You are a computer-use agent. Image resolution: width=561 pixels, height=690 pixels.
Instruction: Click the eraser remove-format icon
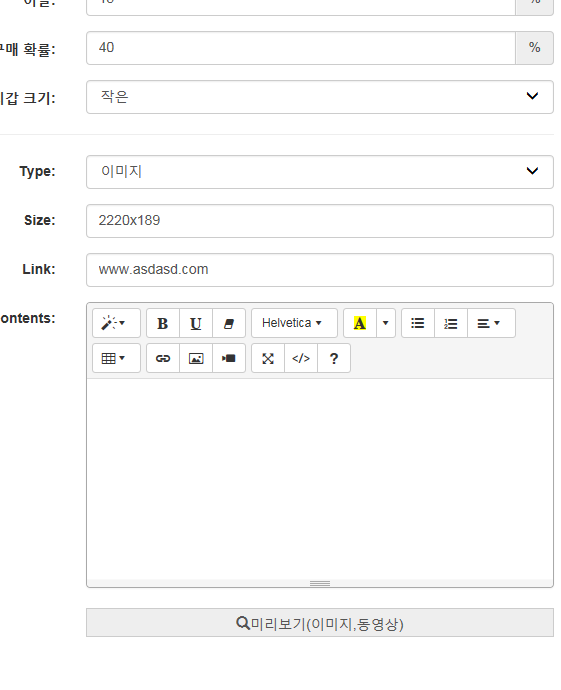click(x=229, y=323)
